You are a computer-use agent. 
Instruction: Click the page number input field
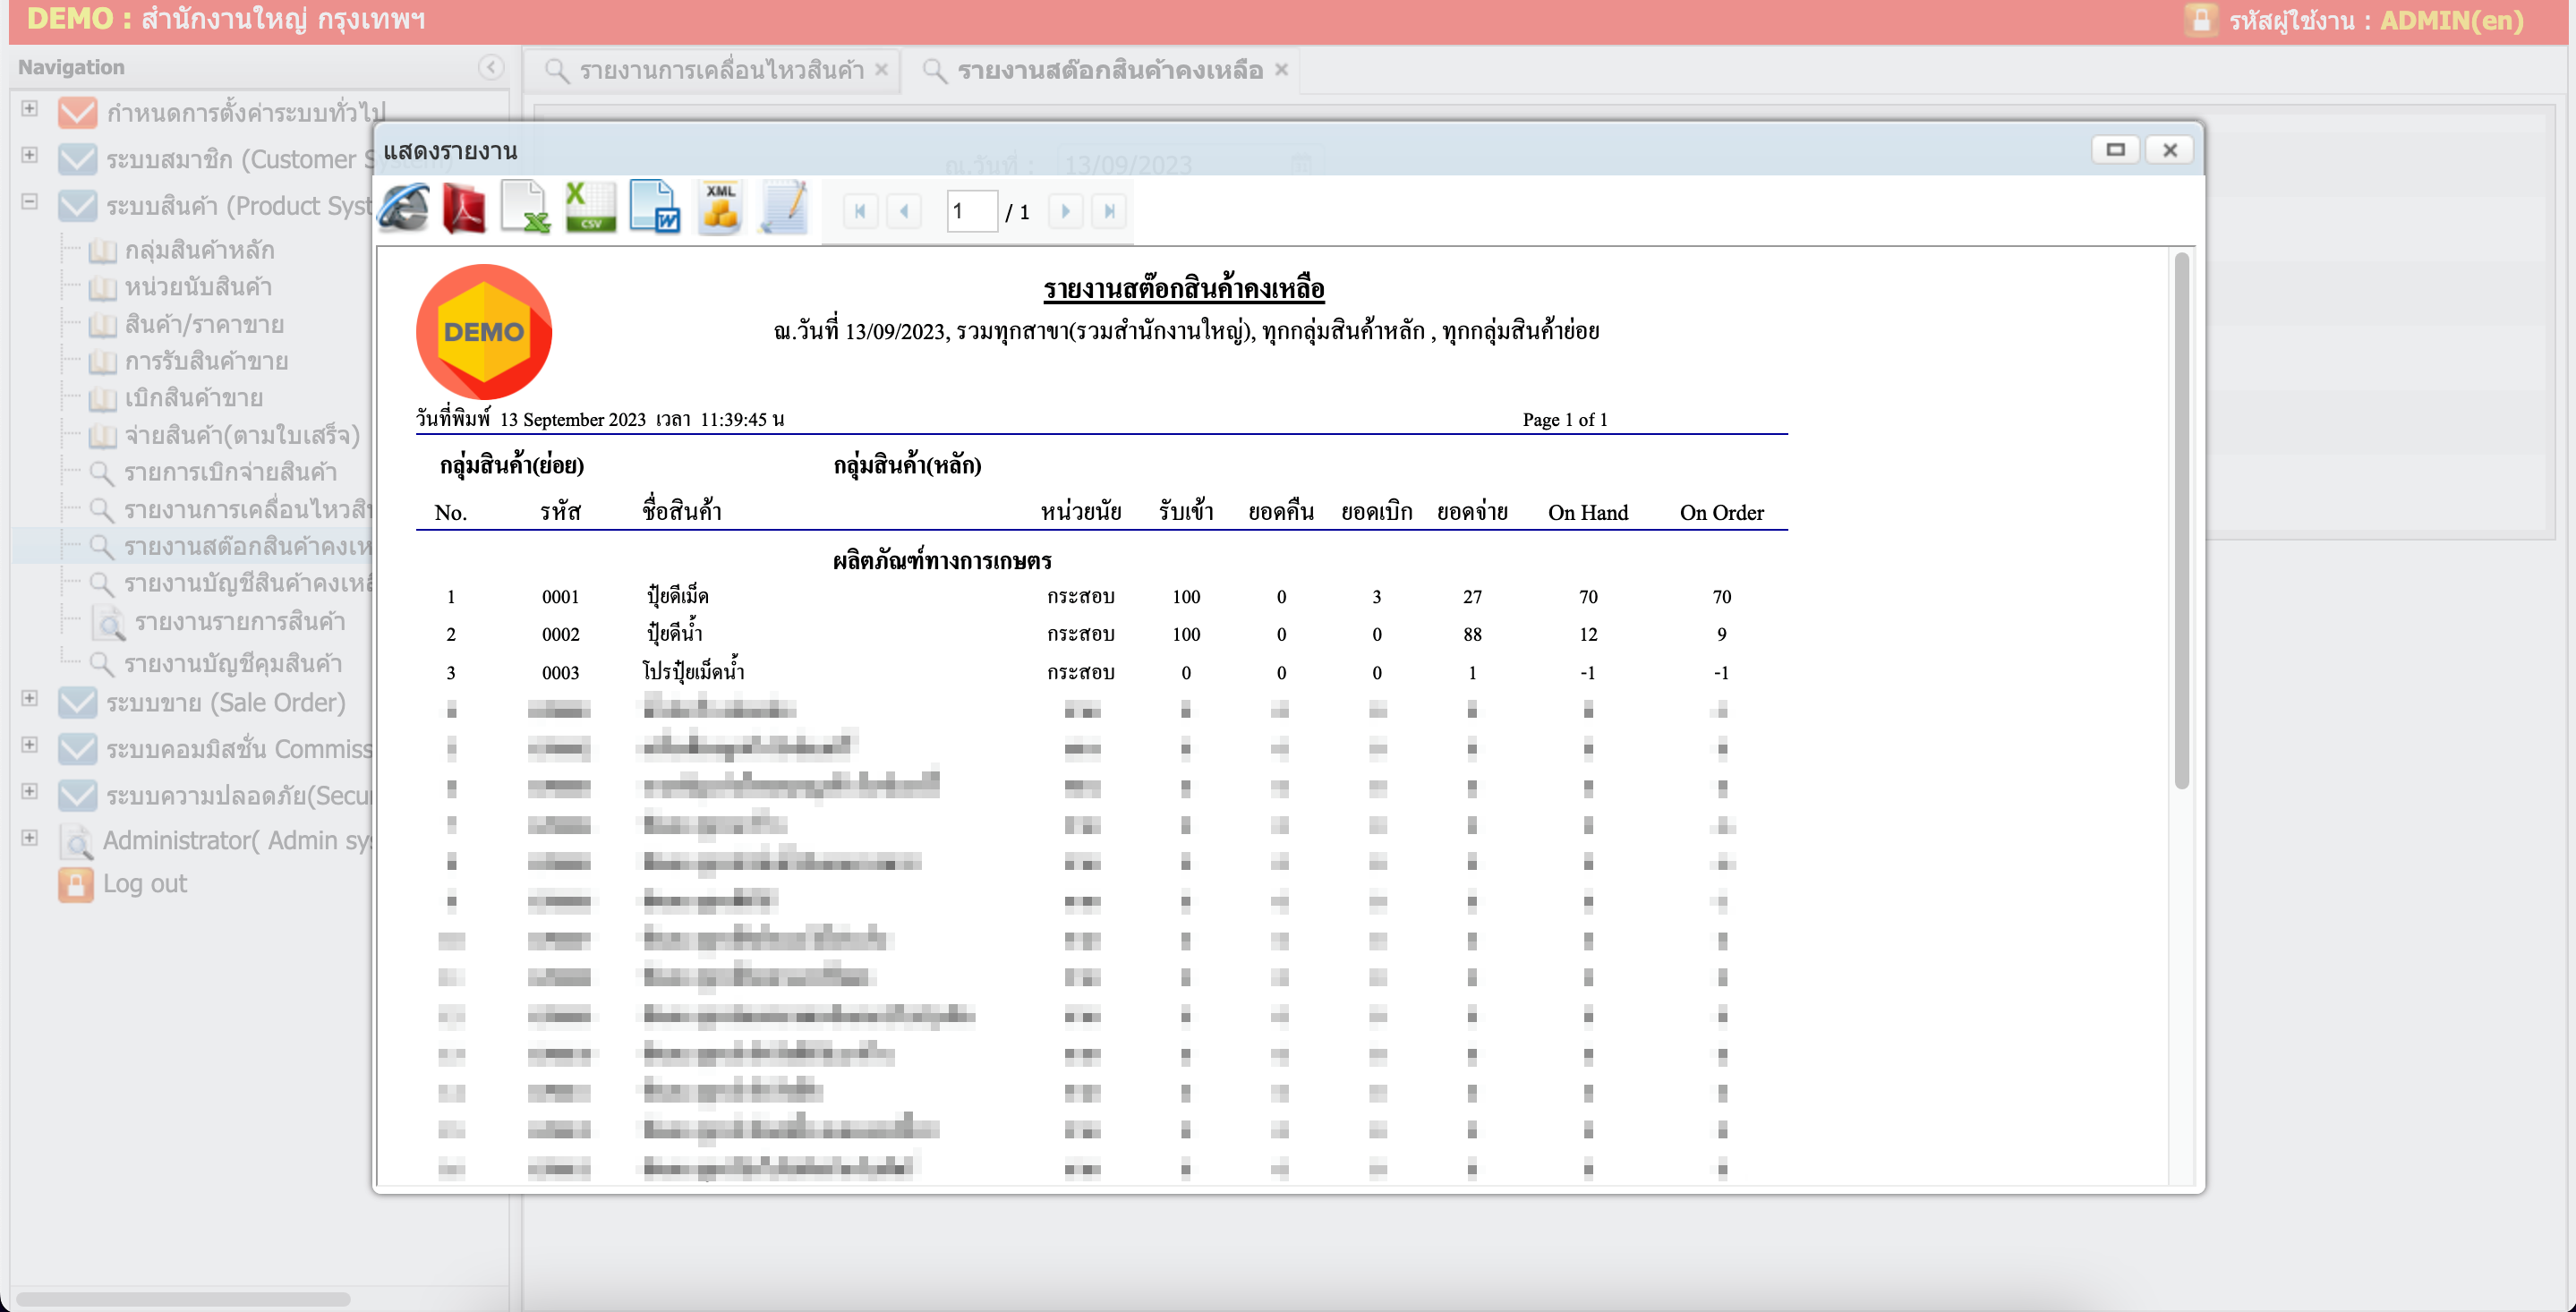pyautogui.click(x=970, y=211)
